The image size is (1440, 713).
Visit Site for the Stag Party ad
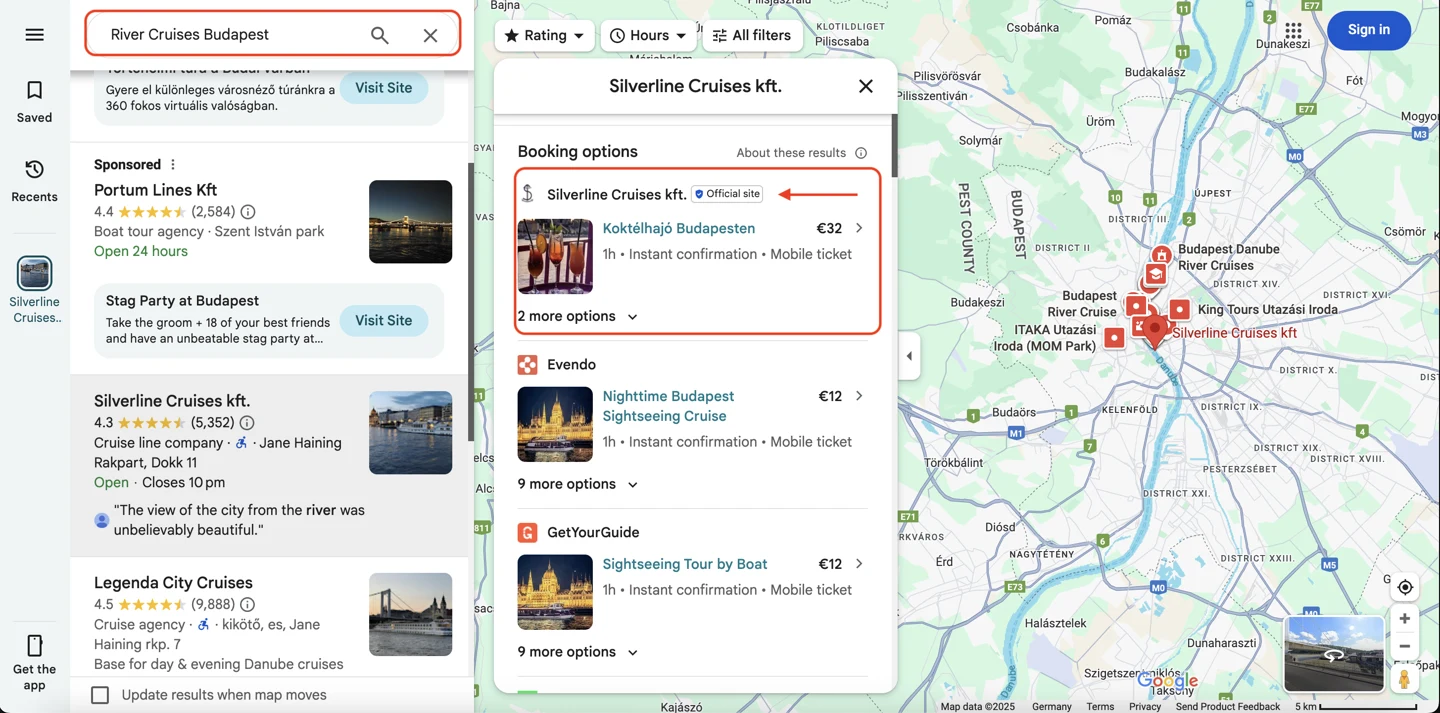(384, 321)
